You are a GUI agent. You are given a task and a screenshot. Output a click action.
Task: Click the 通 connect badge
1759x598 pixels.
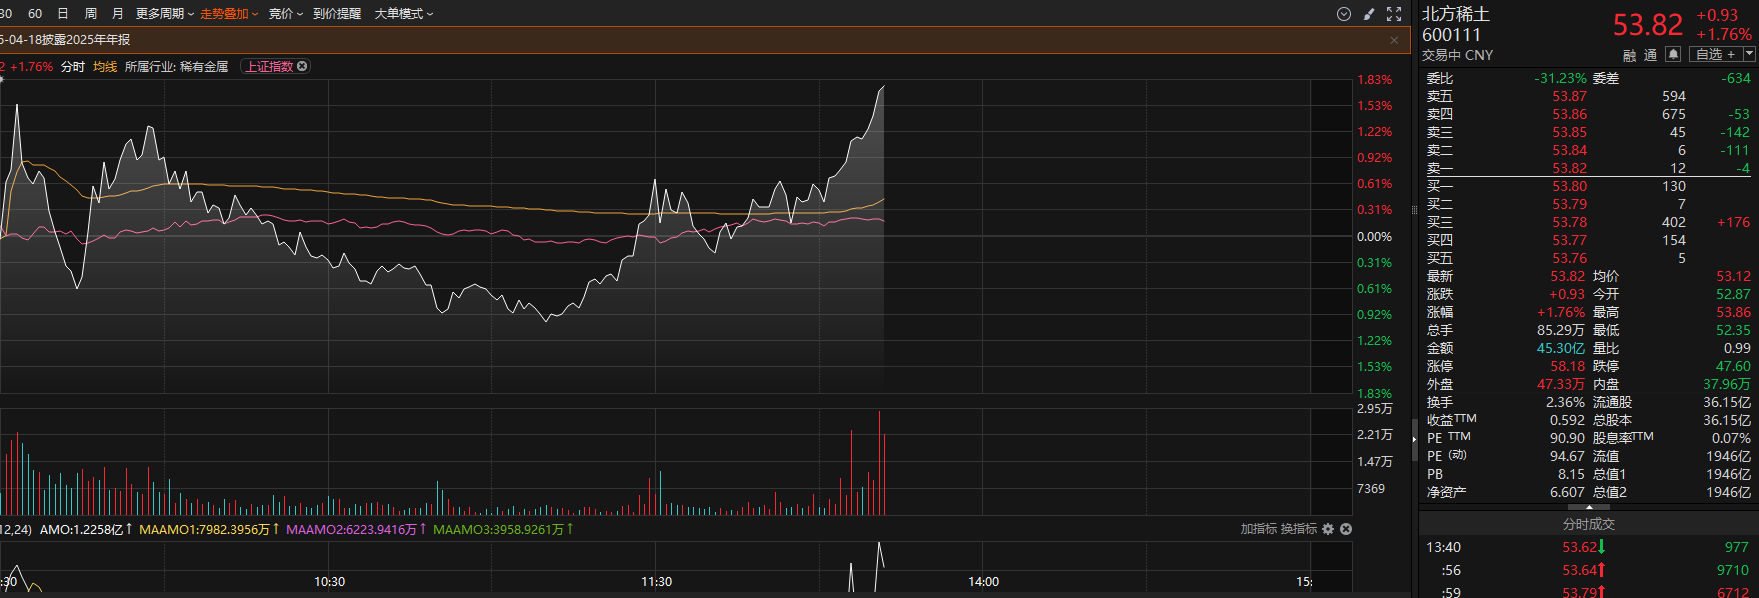click(1650, 55)
